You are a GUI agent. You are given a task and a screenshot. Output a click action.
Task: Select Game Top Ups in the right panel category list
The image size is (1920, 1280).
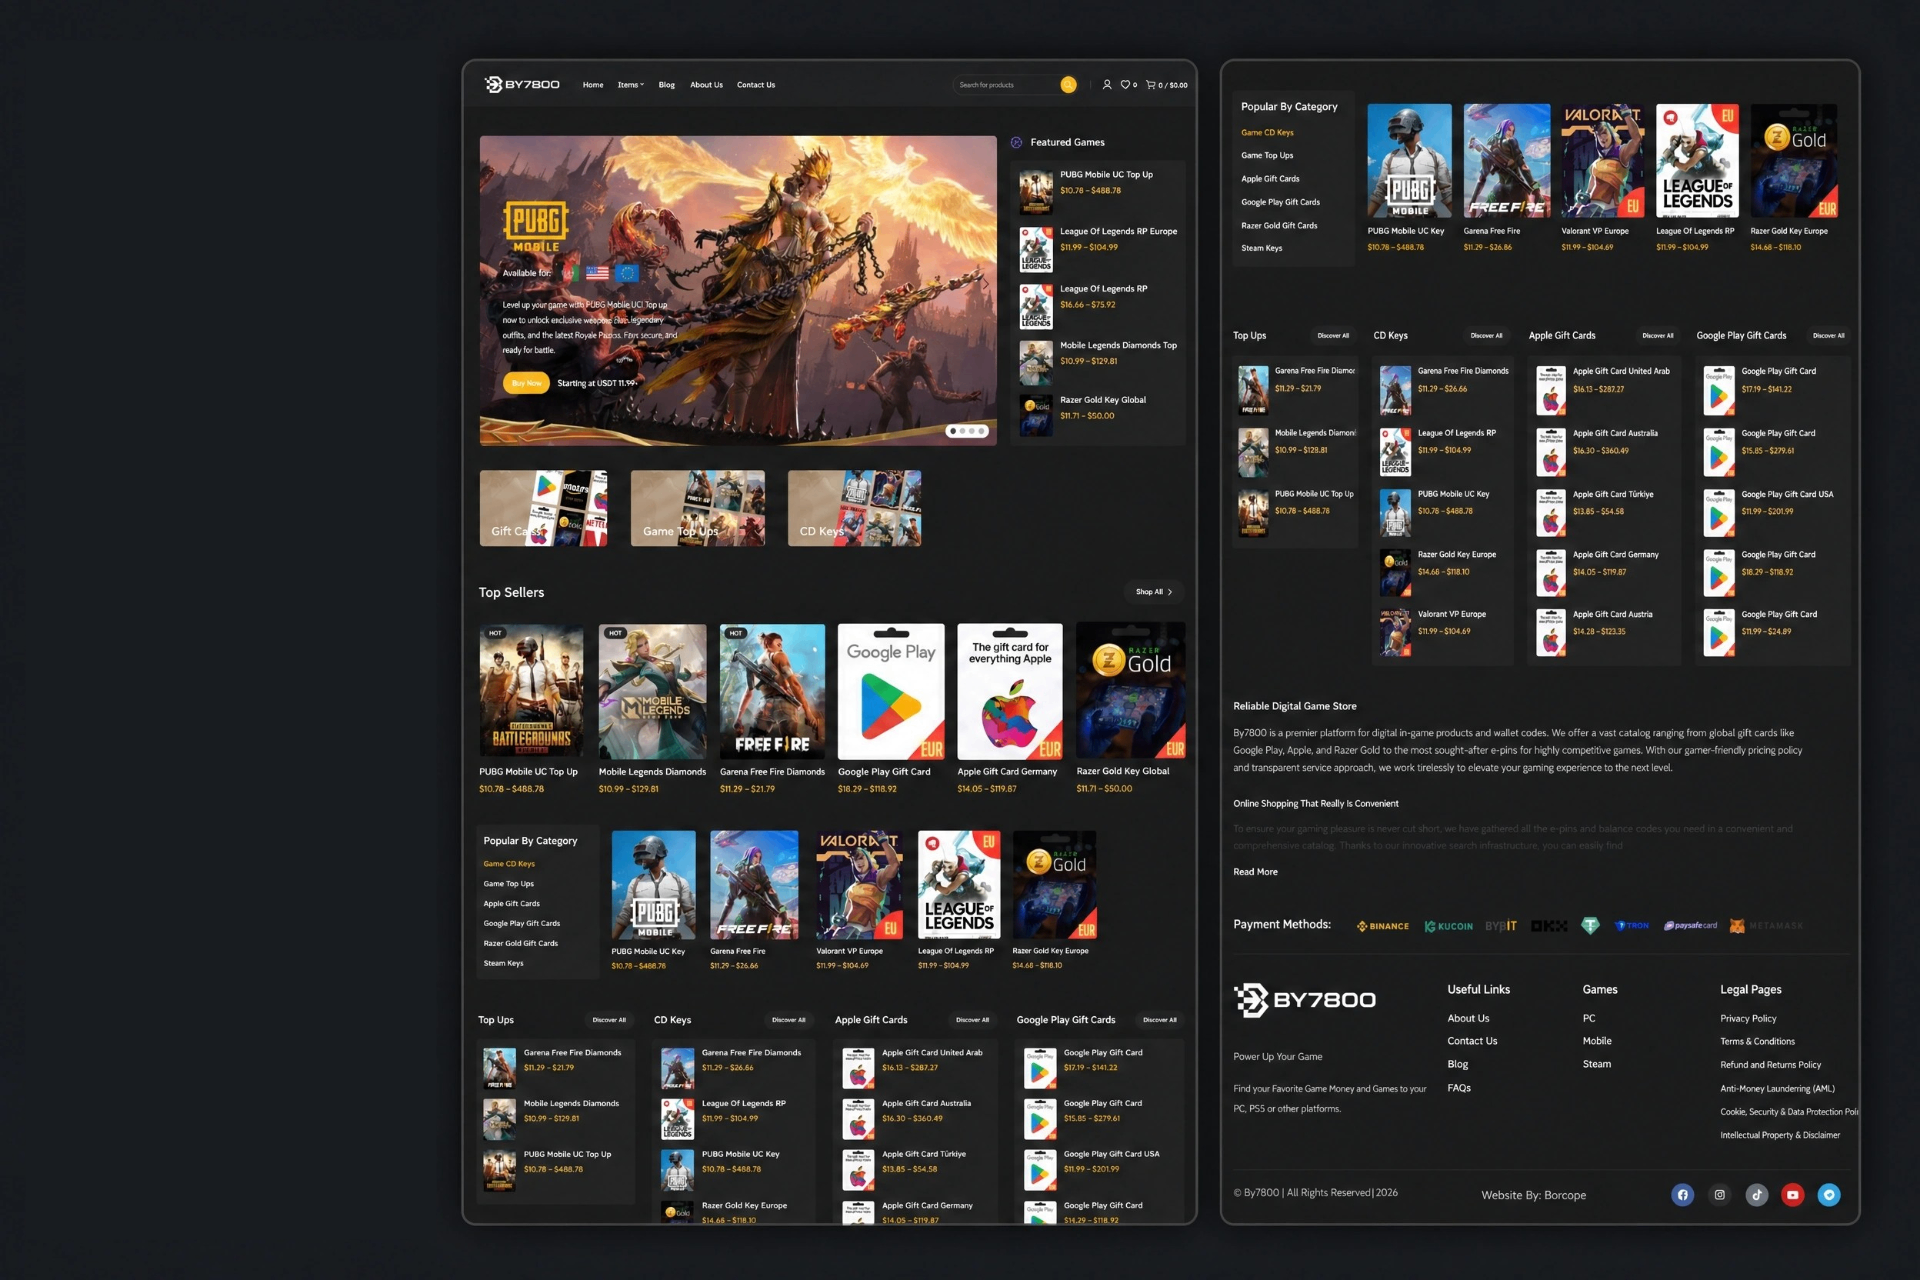pyautogui.click(x=1267, y=156)
